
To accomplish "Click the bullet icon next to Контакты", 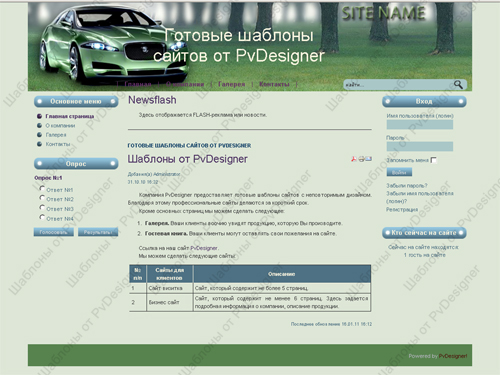I will pos(39,144).
